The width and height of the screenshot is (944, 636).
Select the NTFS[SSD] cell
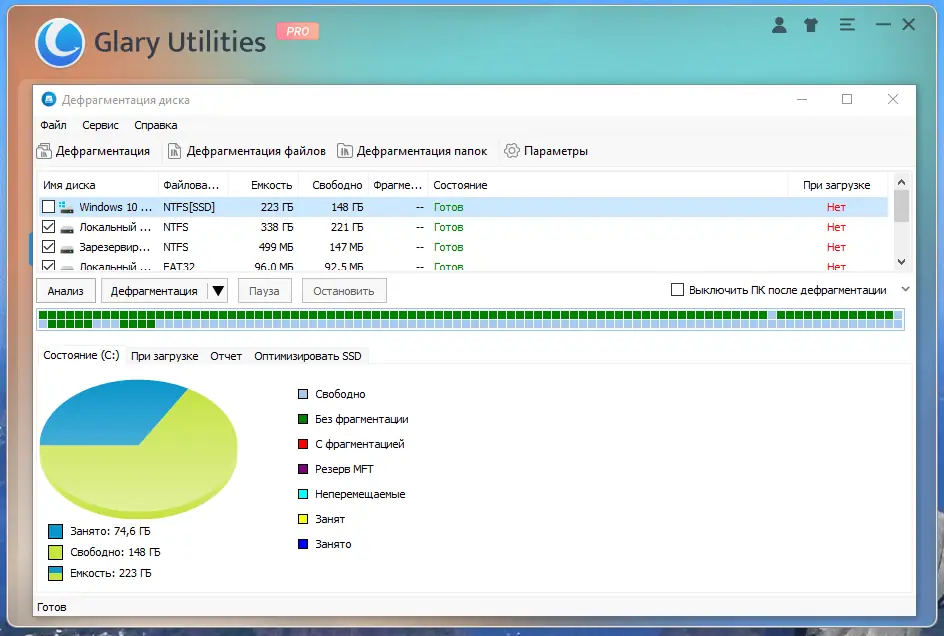(189, 207)
